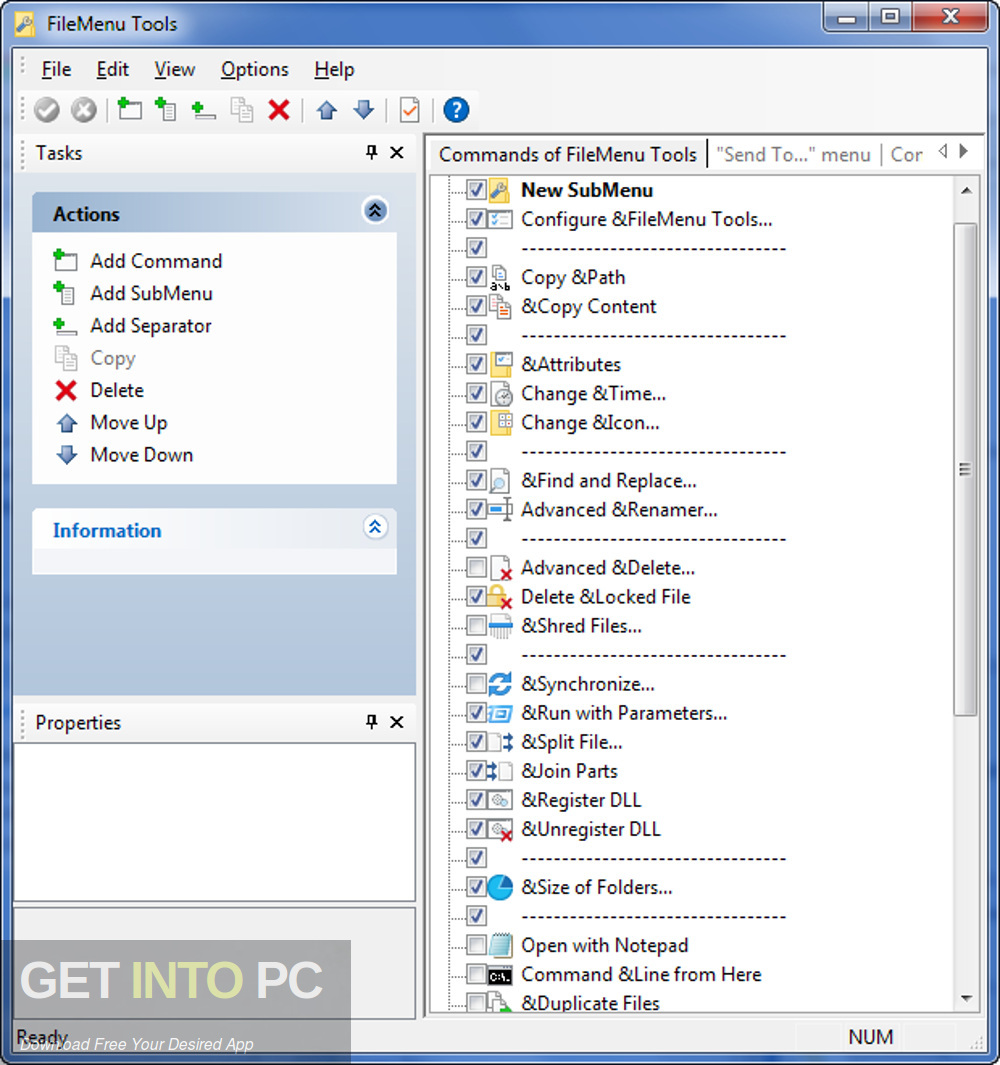Click the Move Up arrow toolbar icon

coord(327,110)
